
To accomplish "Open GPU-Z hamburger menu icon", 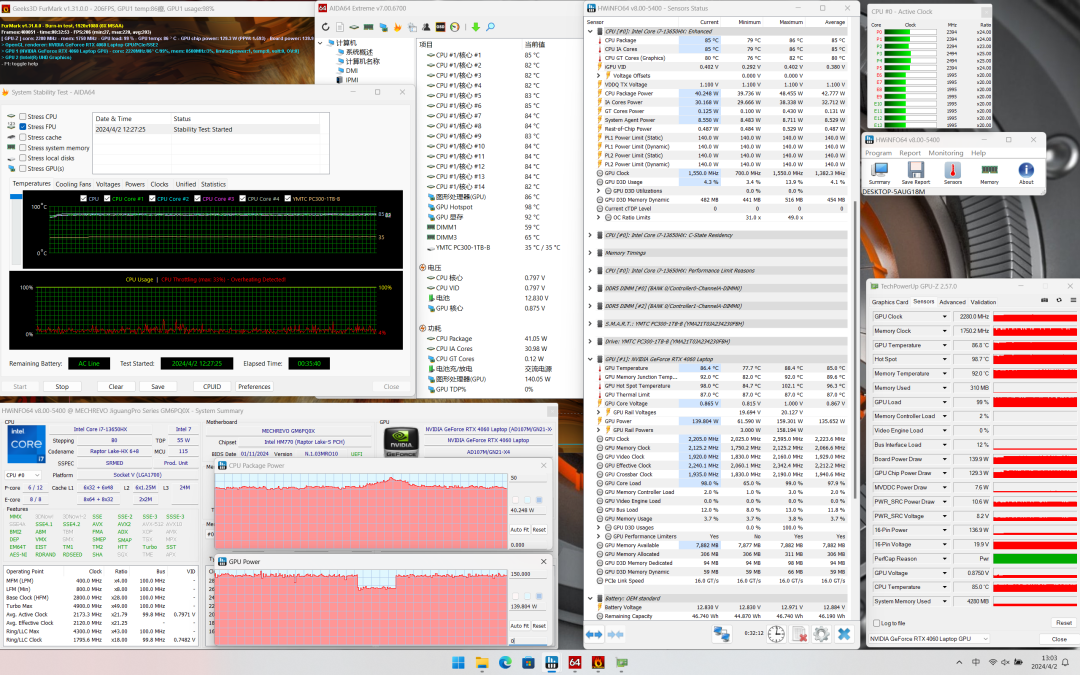I will [x=1073, y=300].
